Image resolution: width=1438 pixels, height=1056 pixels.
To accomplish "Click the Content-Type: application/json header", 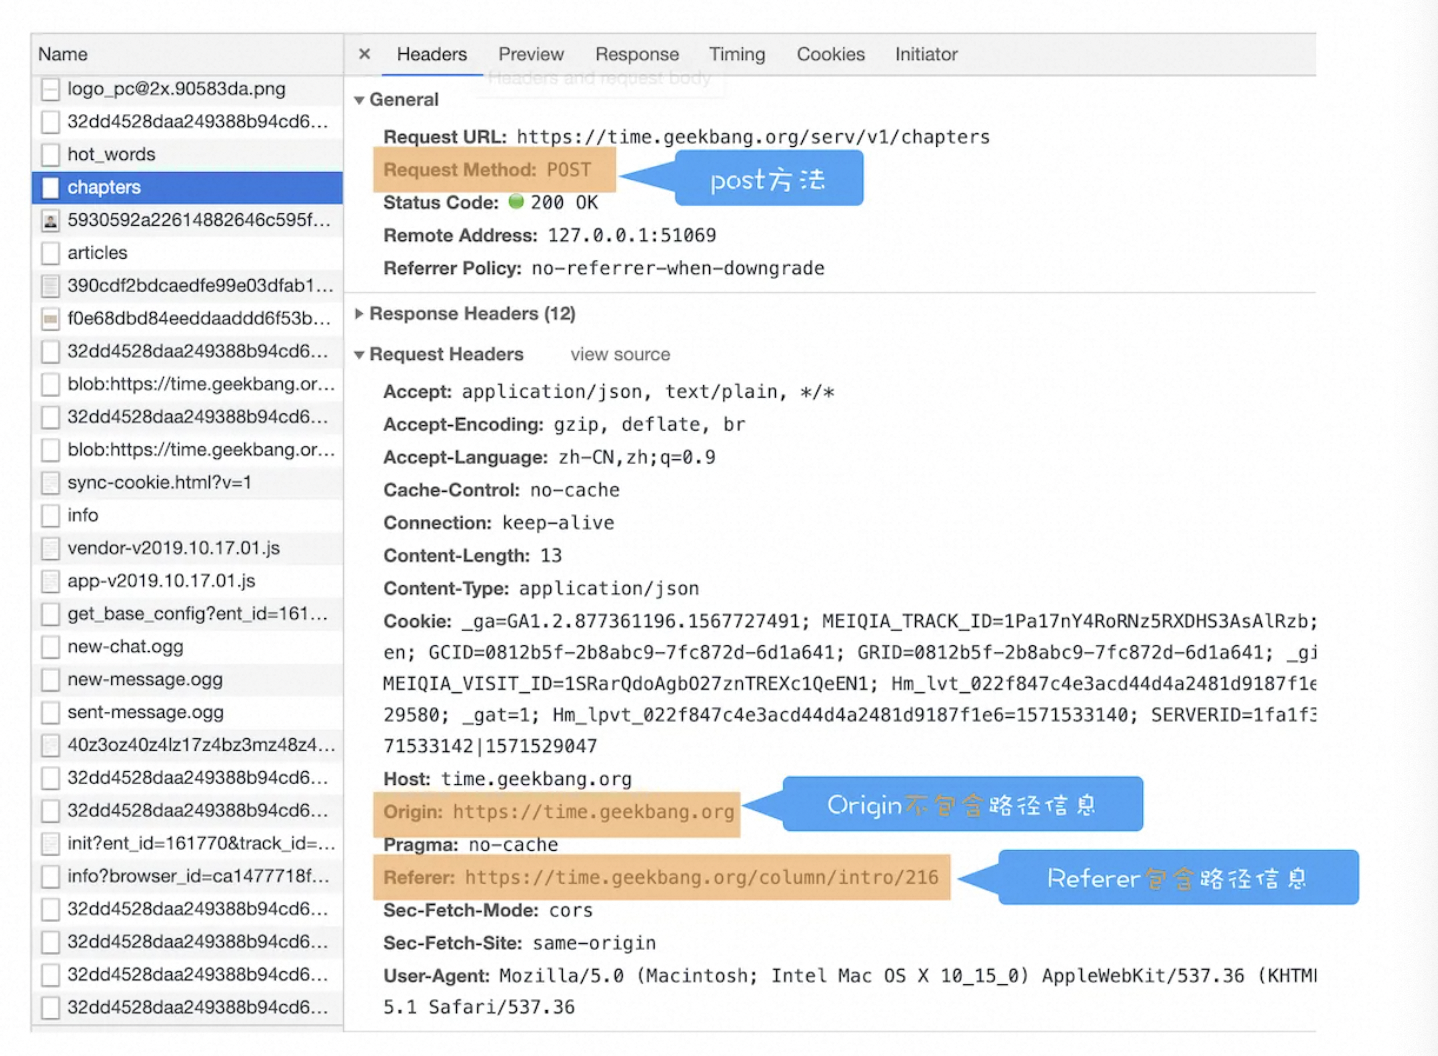I will (x=541, y=588).
